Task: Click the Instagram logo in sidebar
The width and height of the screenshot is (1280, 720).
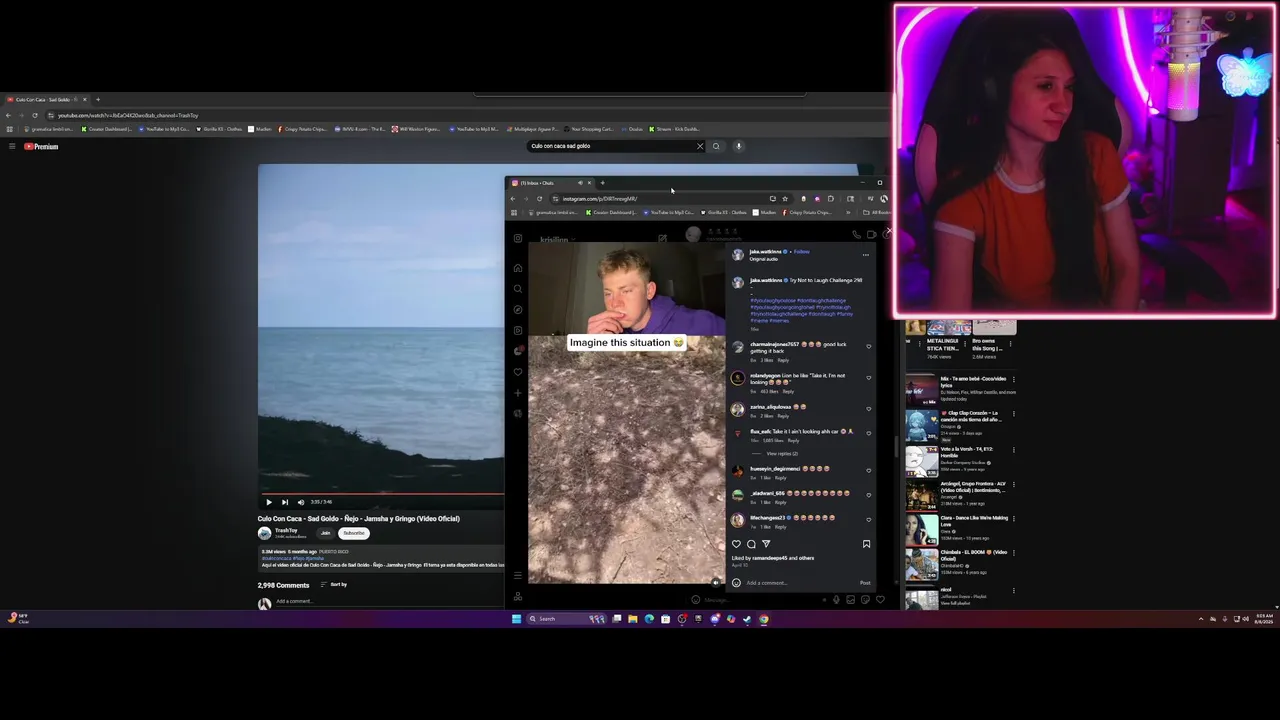Action: coord(518,238)
